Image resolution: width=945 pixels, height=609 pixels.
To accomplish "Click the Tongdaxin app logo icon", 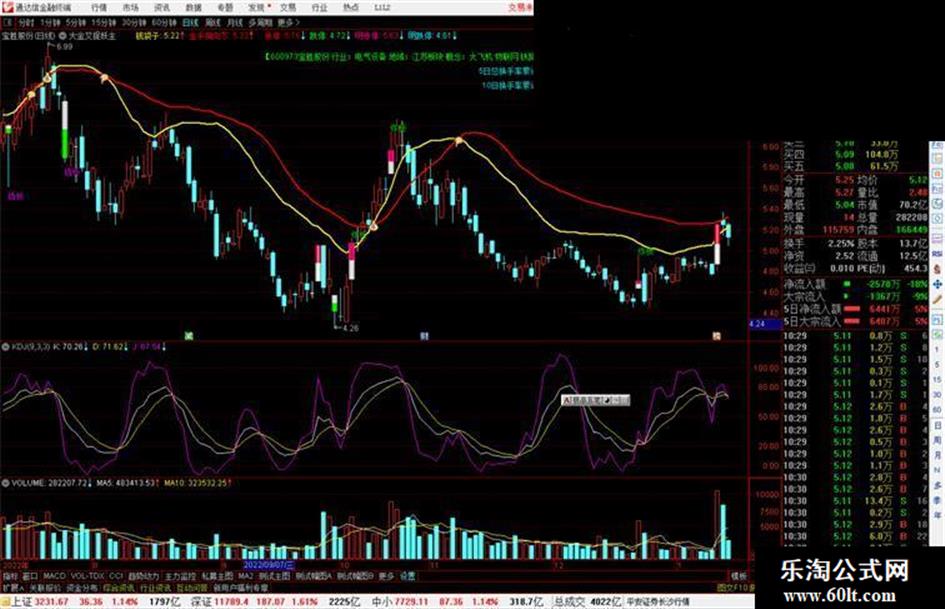I will tap(7, 7).
